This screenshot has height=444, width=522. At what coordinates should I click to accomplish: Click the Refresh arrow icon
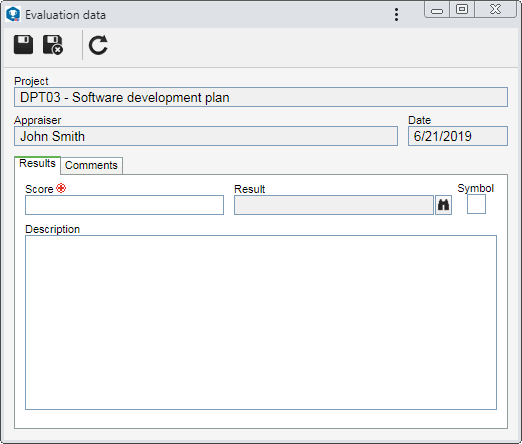pyautogui.click(x=98, y=45)
